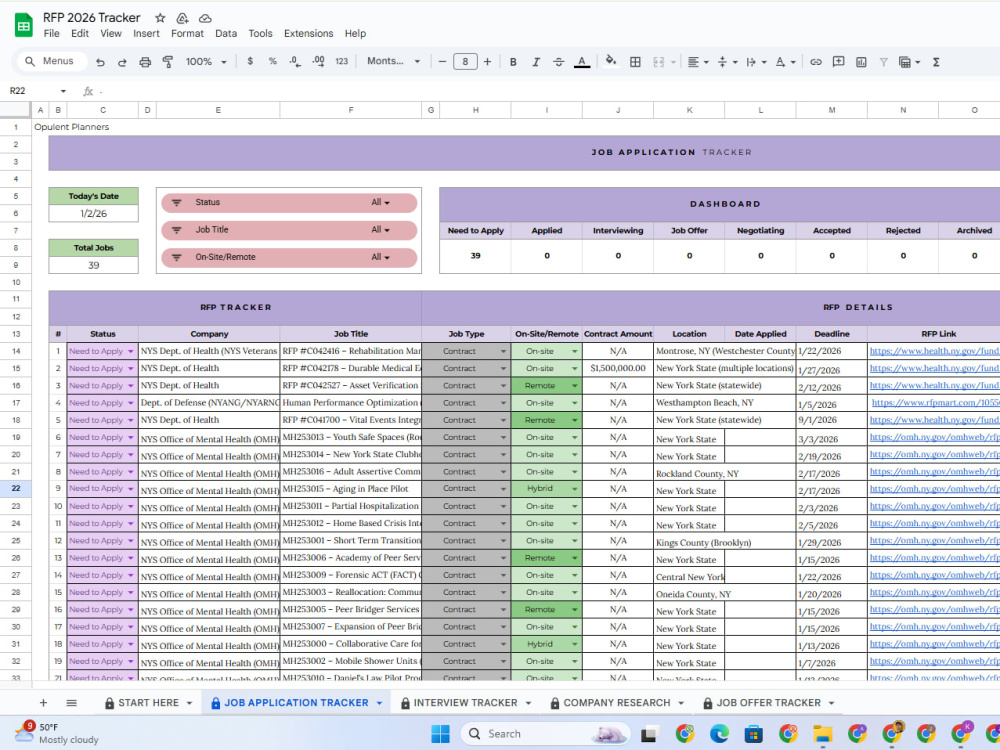Click the Name box showing R22
This screenshot has height=750, width=1000.
click(x=37, y=91)
